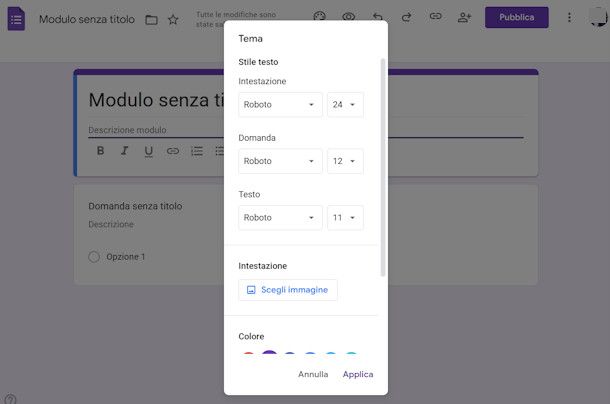Open the theme palette icon

coord(320,17)
